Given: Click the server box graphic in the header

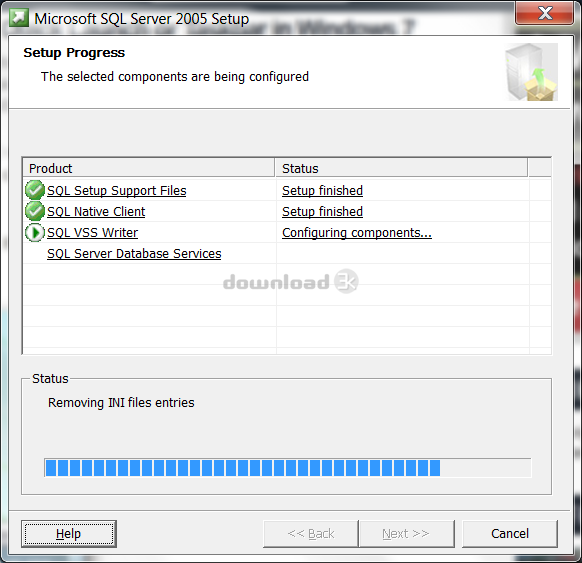Looking at the screenshot, I should pyautogui.click(x=531, y=72).
